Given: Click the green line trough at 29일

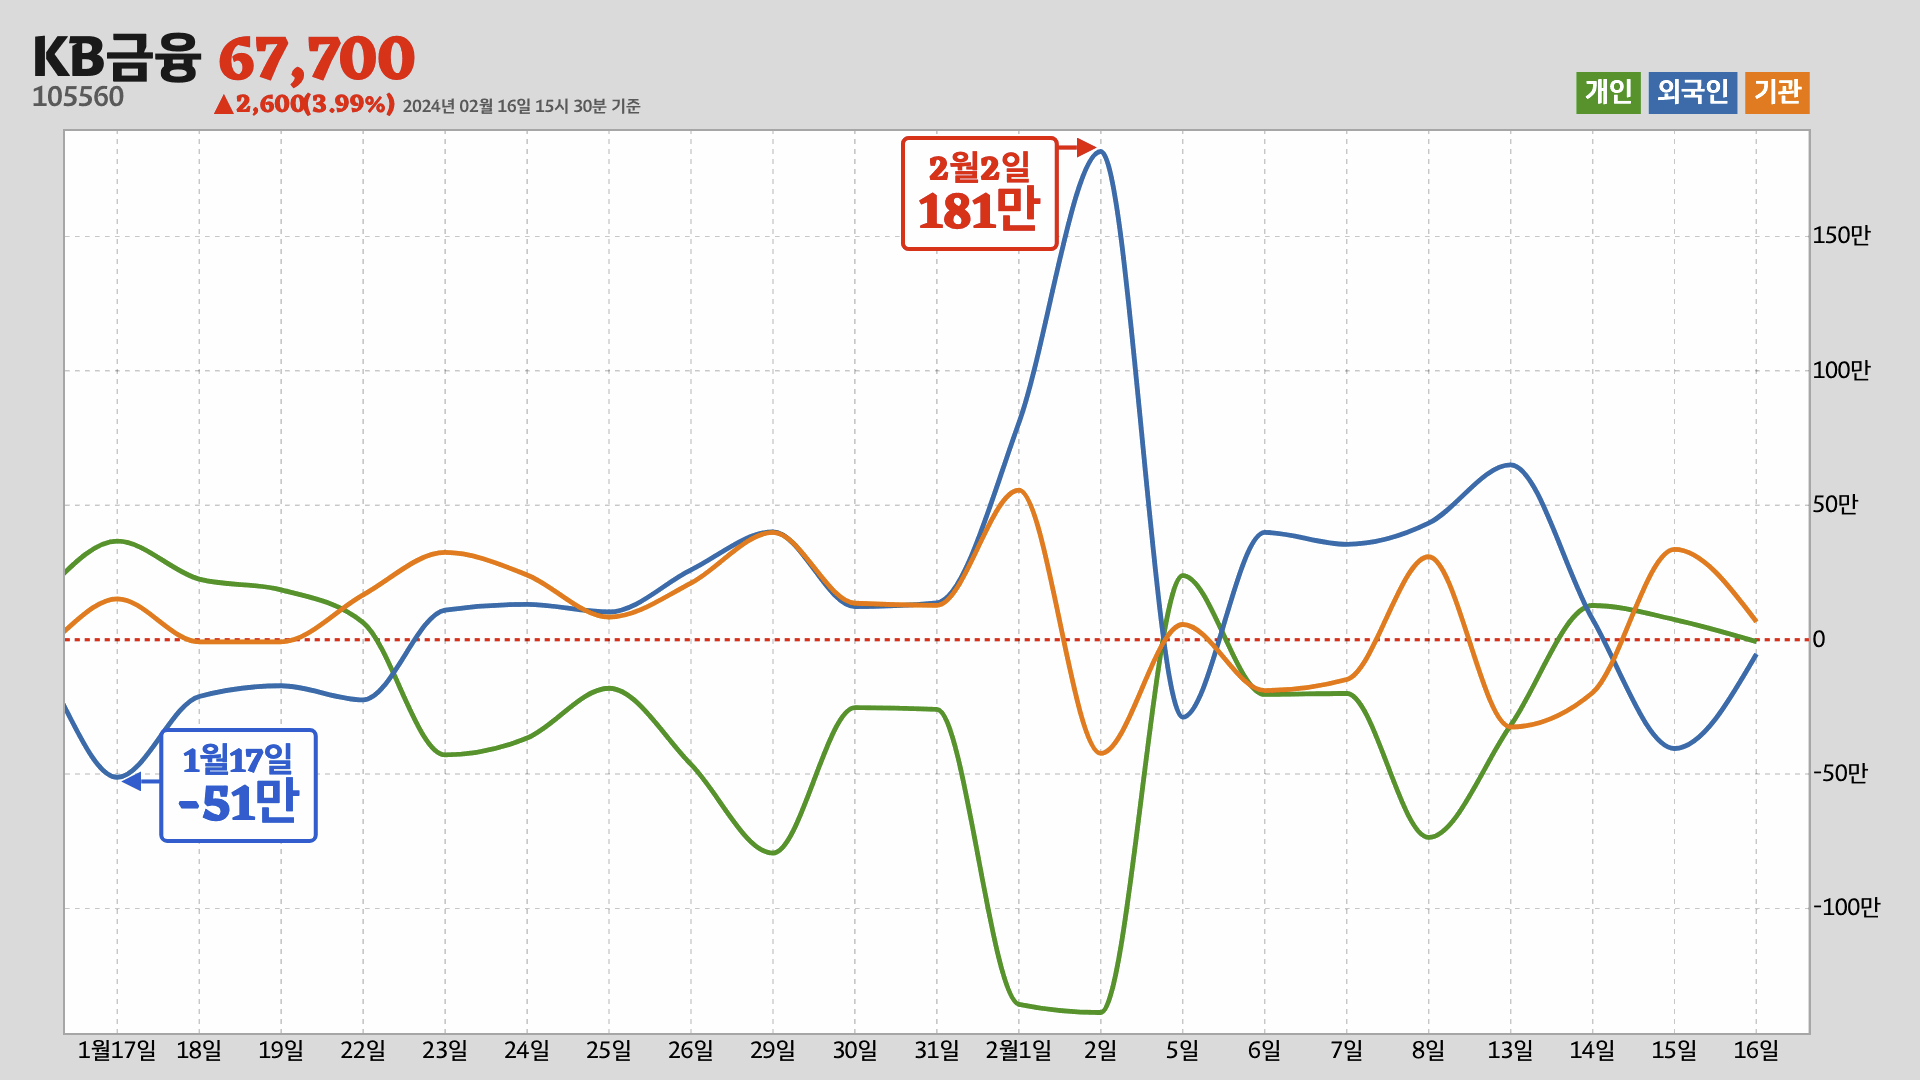Looking at the screenshot, I should [x=773, y=853].
